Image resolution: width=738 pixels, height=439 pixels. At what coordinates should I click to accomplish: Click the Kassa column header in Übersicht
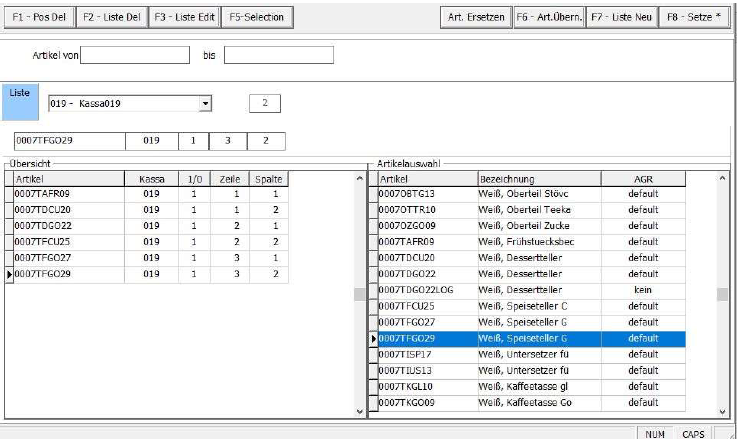coord(151,178)
